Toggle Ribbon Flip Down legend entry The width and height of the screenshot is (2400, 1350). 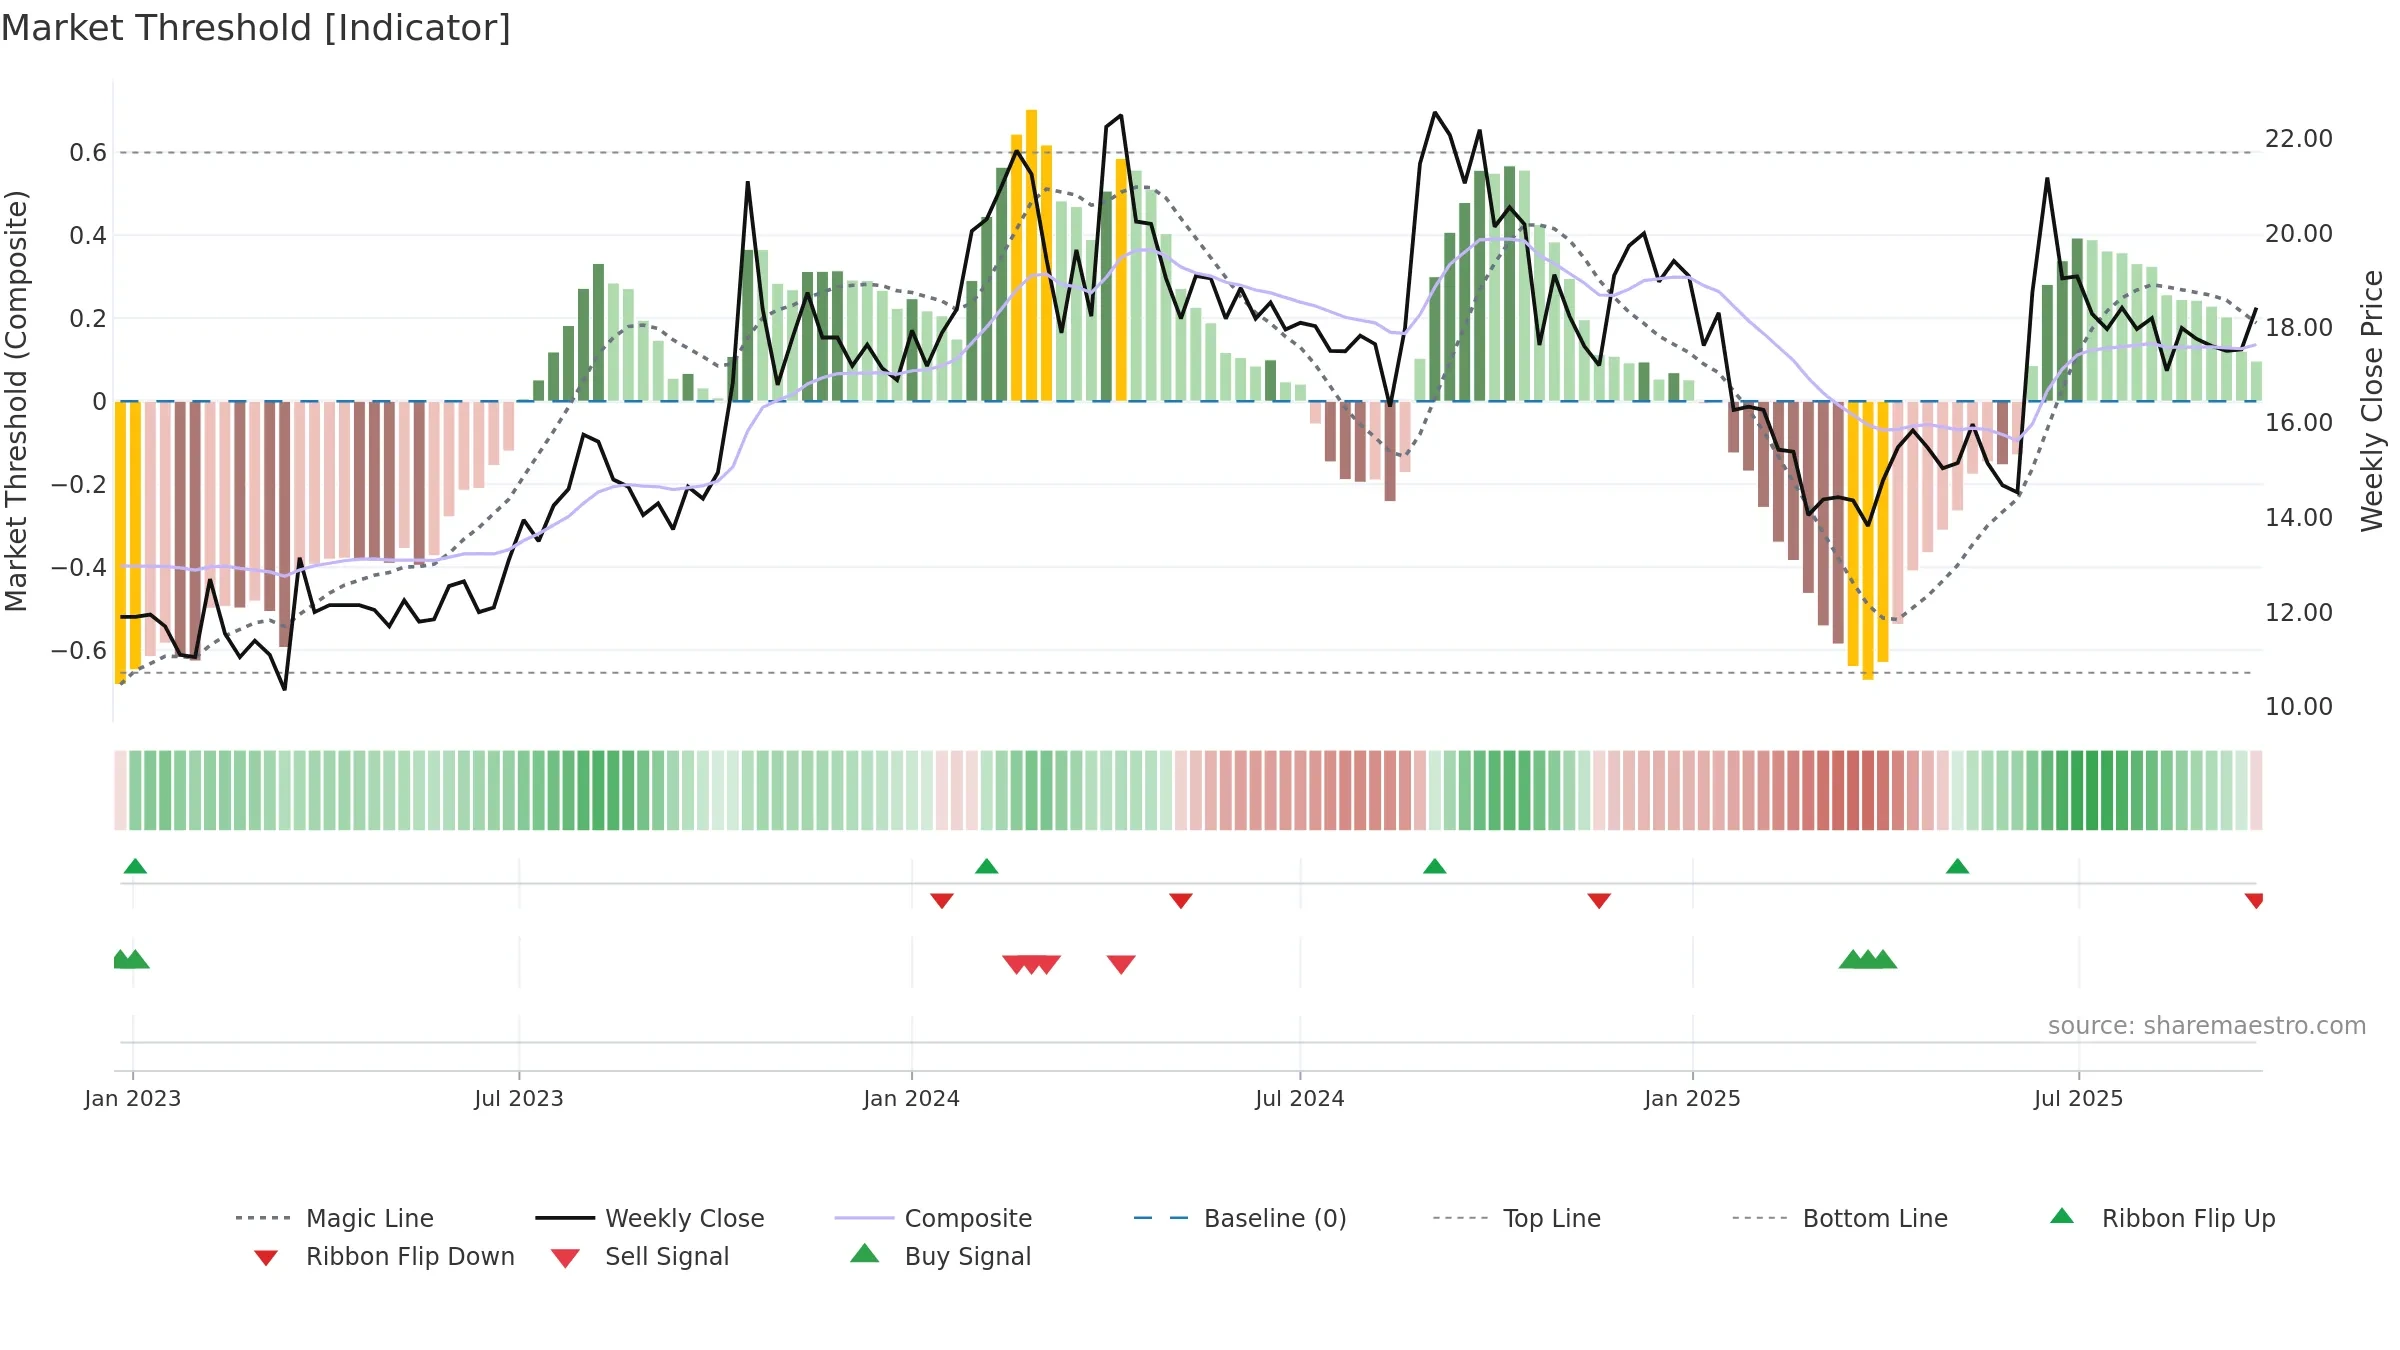point(383,1256)
